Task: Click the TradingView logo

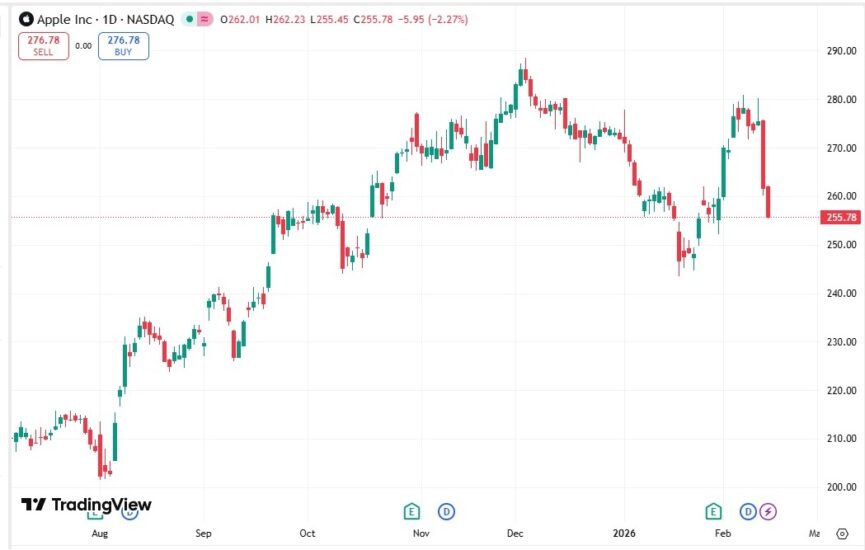Action: (x=86, y=505)
